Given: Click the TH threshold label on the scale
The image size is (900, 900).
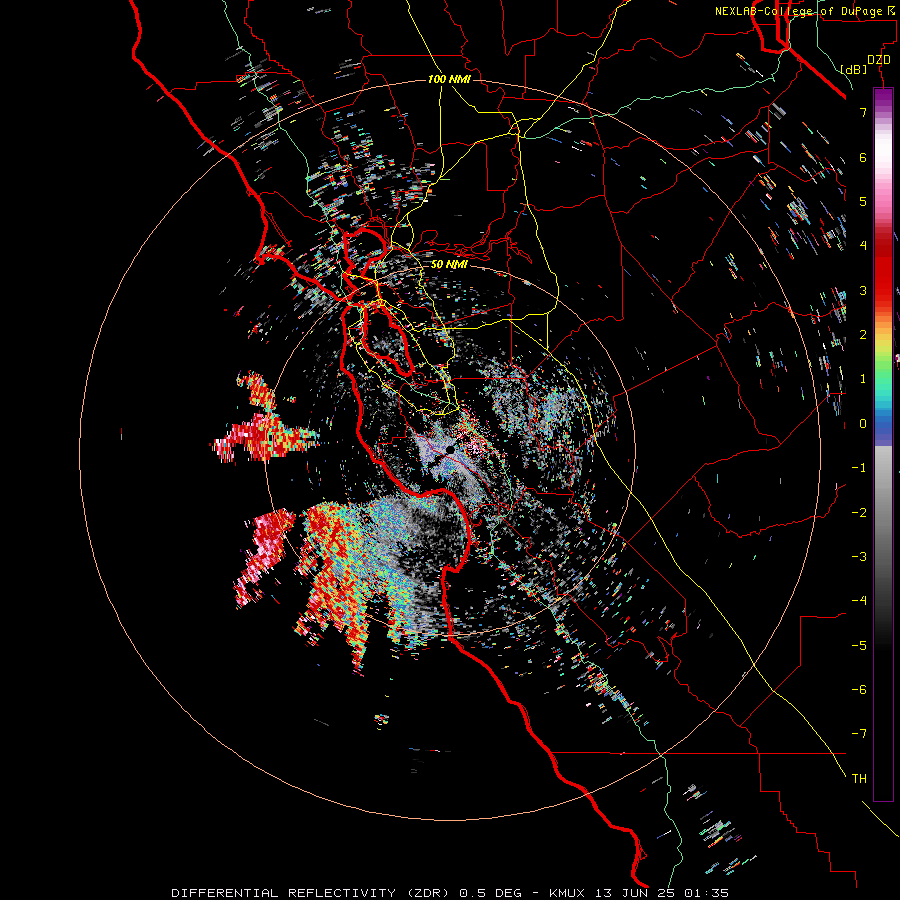Looking at the screenshot, I should 859,778.
